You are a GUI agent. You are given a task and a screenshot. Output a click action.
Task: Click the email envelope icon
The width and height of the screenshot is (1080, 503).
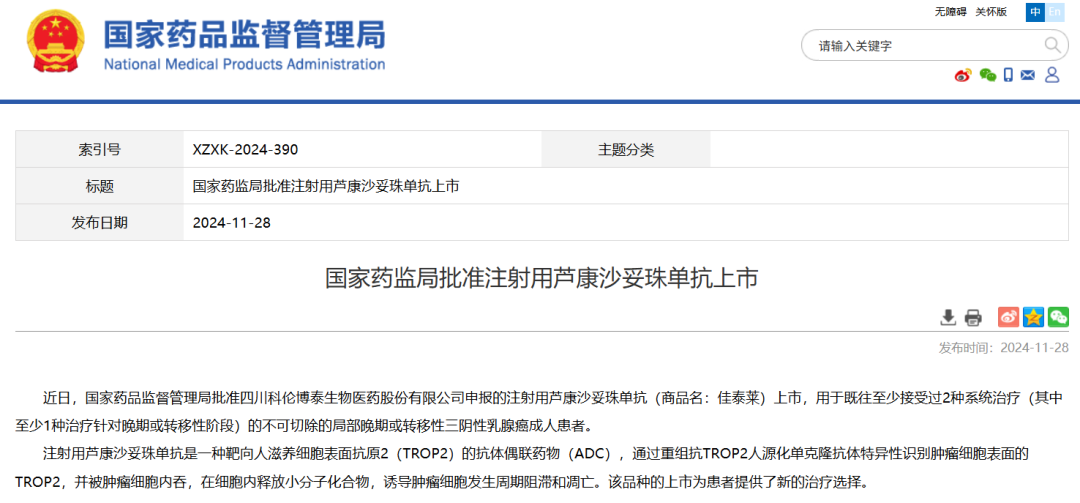coord(1029,76)
